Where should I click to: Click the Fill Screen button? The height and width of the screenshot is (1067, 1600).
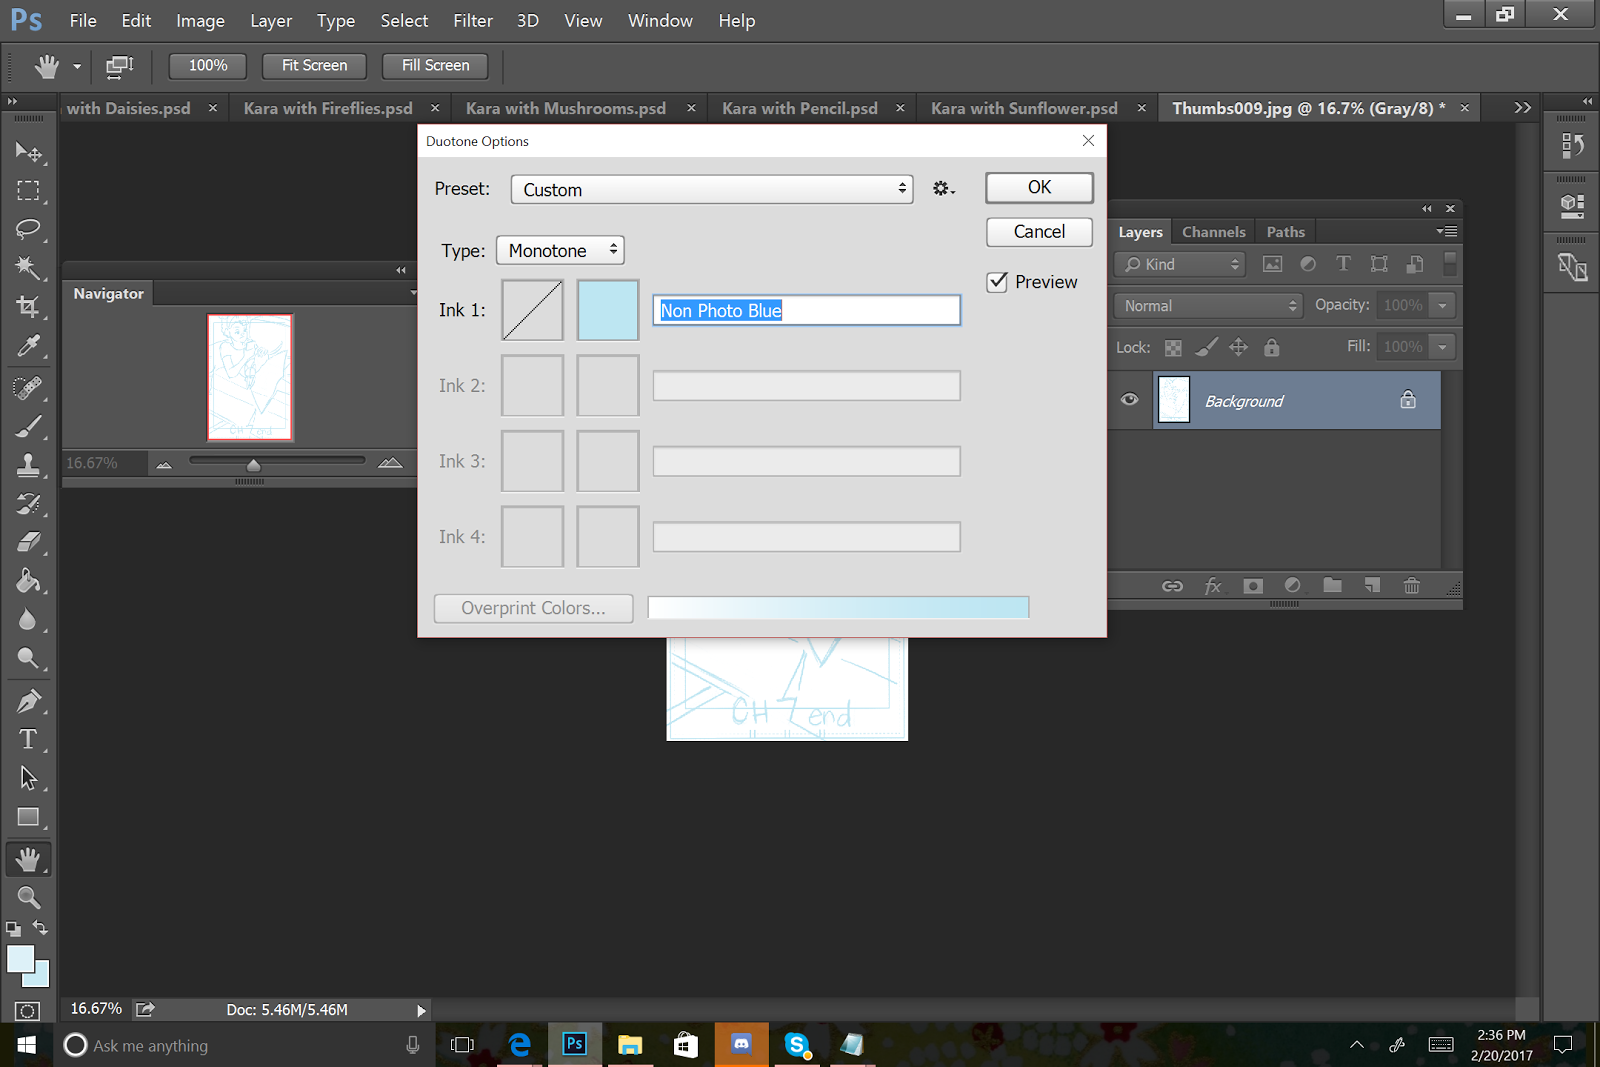435,66
